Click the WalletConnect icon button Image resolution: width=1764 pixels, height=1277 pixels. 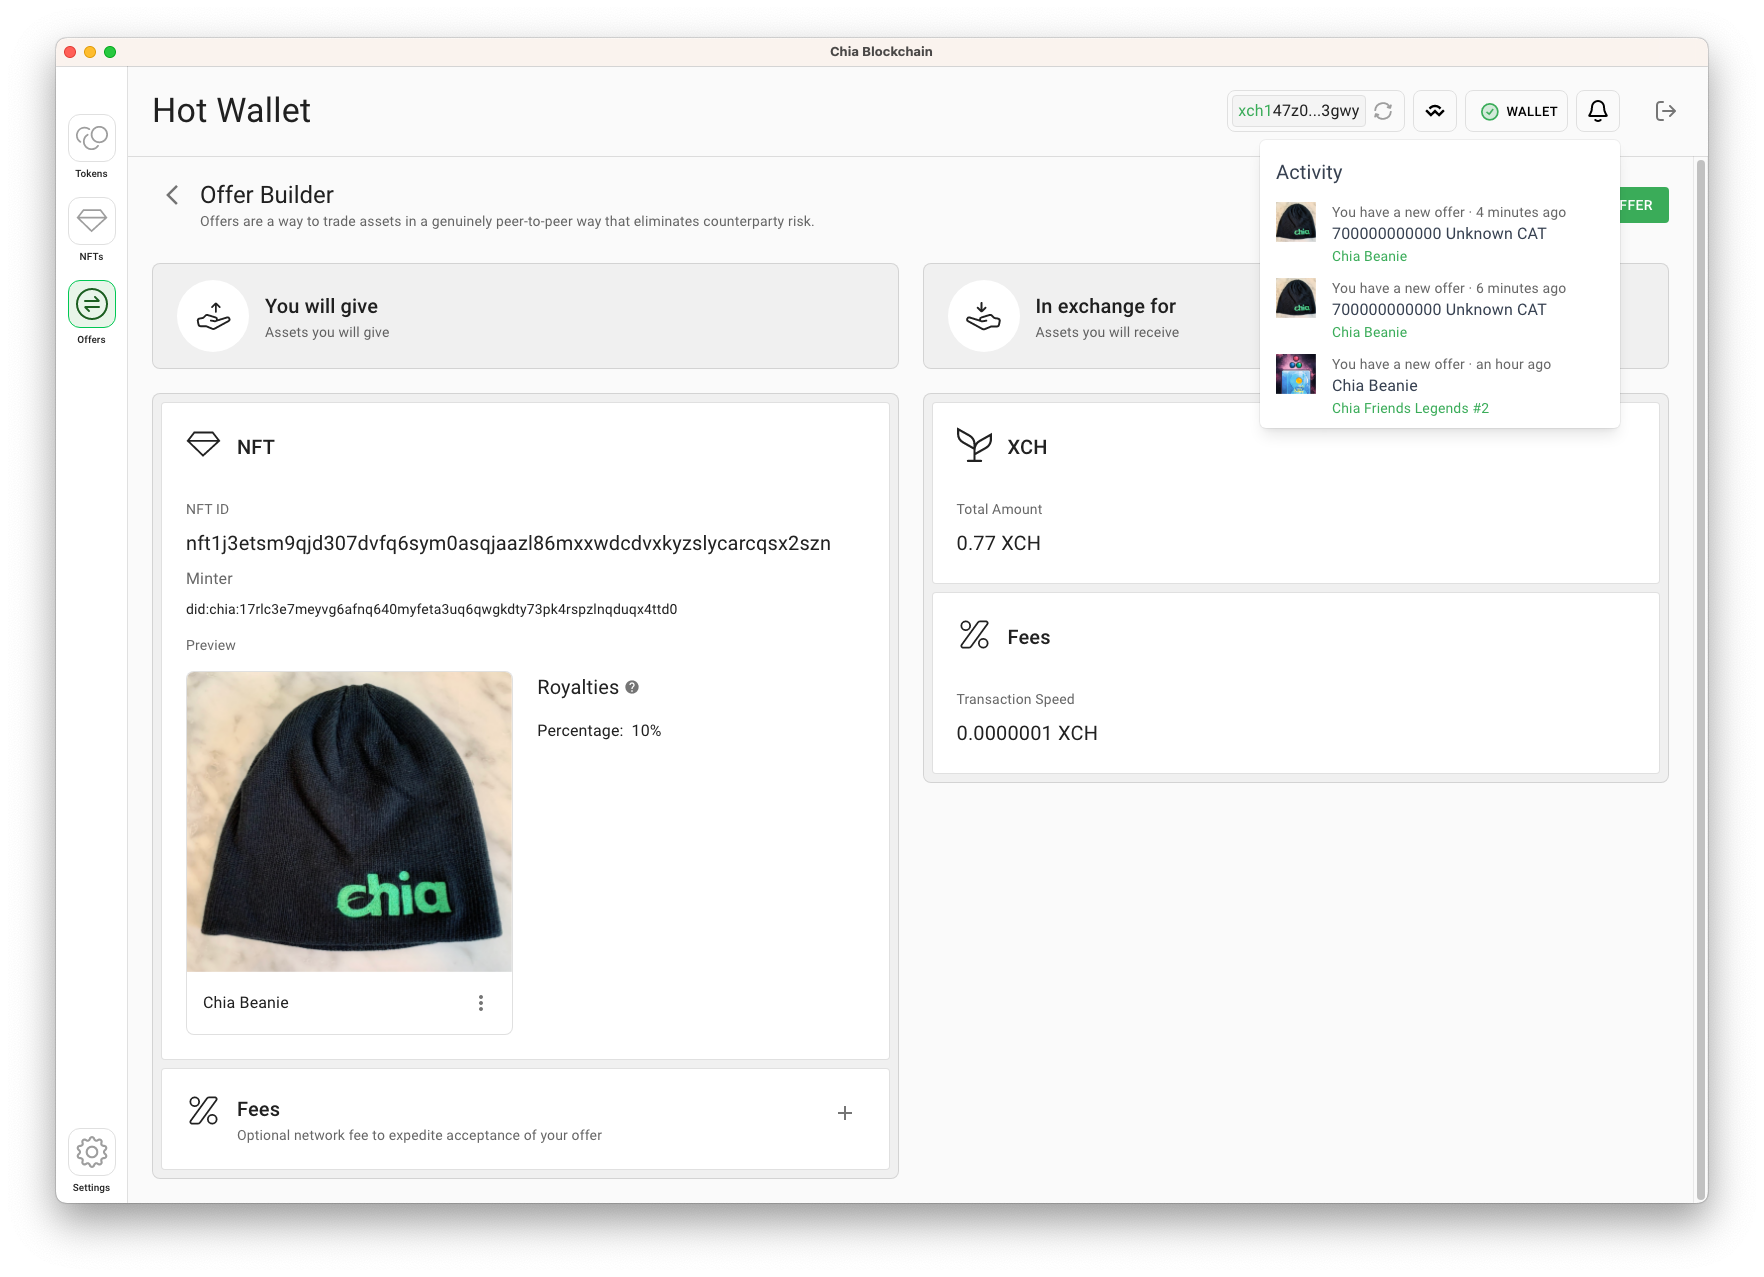pyautogui.click(x=1435, y=111)
